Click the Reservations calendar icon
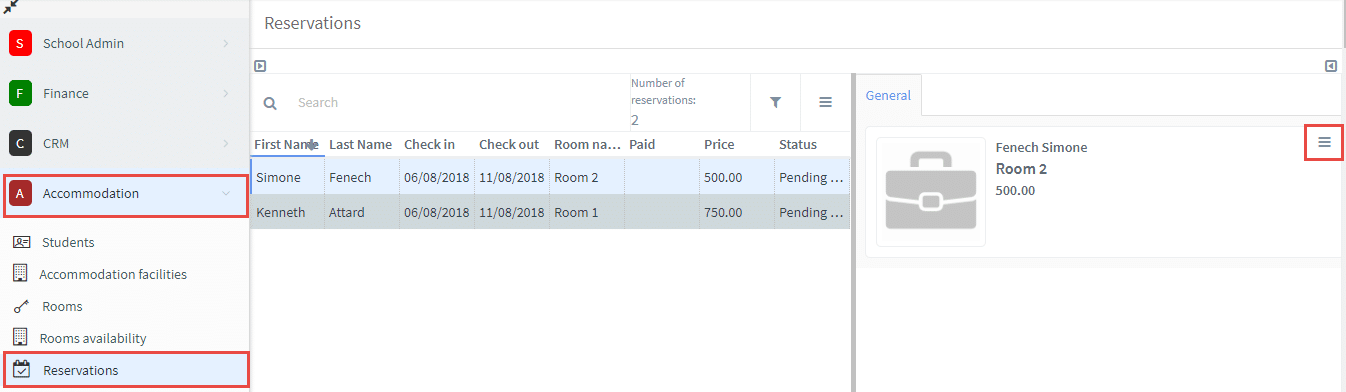This screenshot has width=1346, height=392. coord(21,370)
